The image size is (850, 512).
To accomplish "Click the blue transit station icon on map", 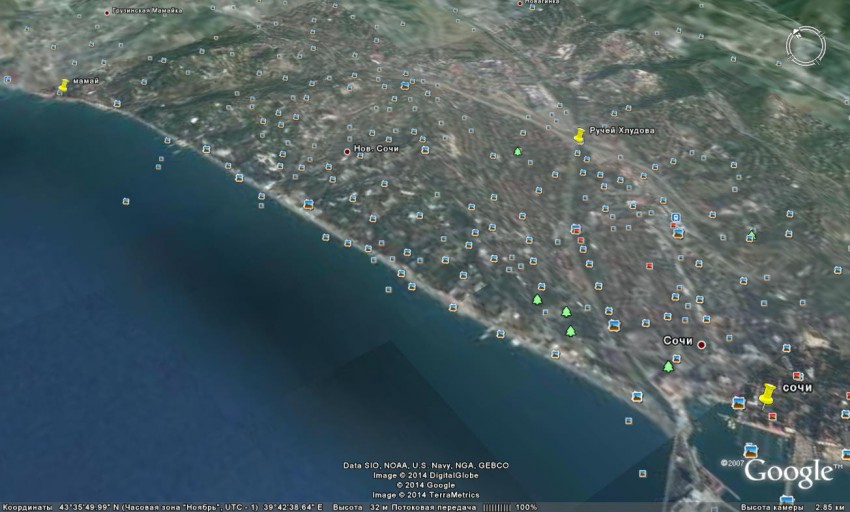I will coord(675,216).
